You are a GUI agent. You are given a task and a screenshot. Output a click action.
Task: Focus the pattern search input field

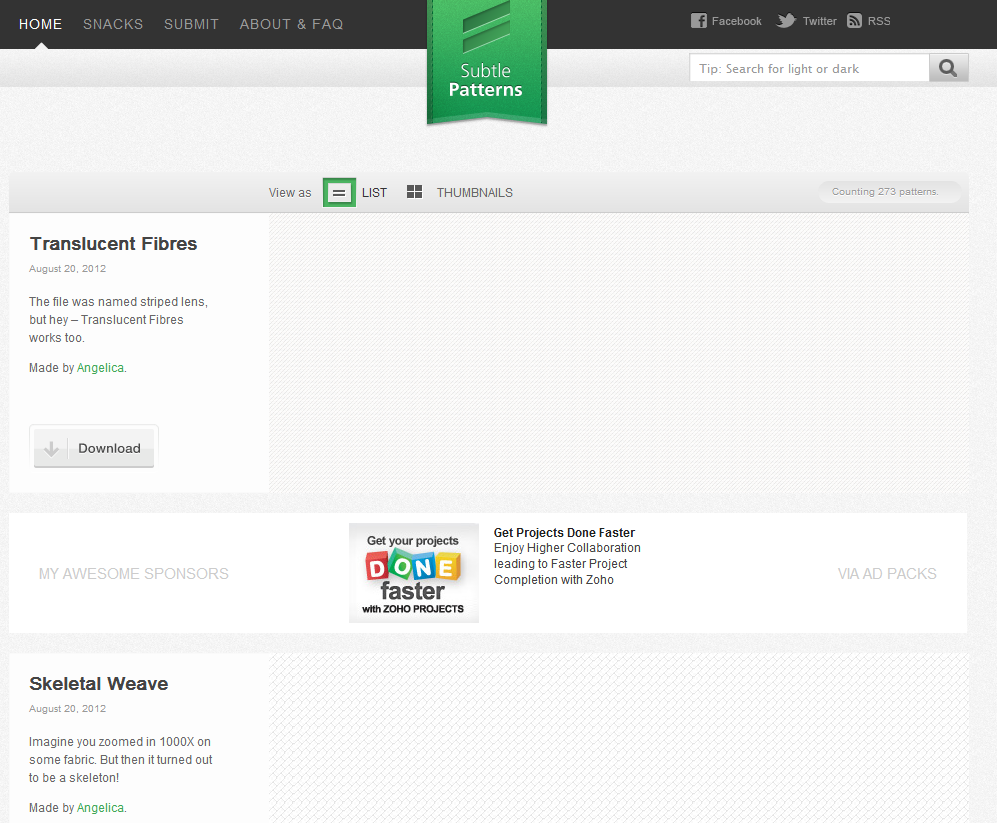[809, 68]
